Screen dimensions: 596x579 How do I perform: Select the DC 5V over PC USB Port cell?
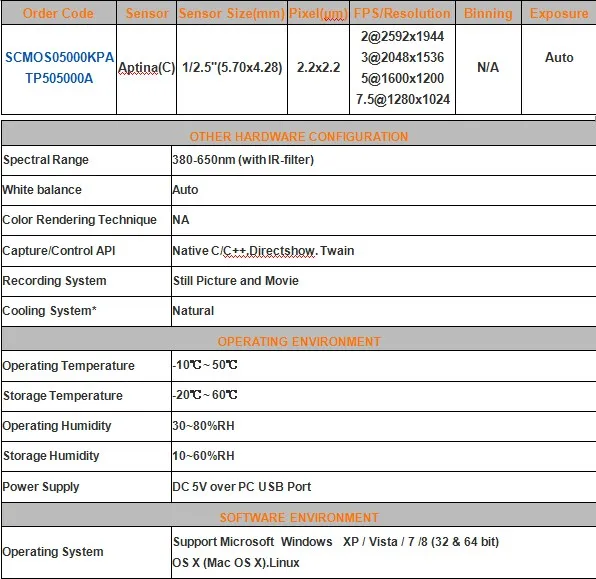click(384, 487)
